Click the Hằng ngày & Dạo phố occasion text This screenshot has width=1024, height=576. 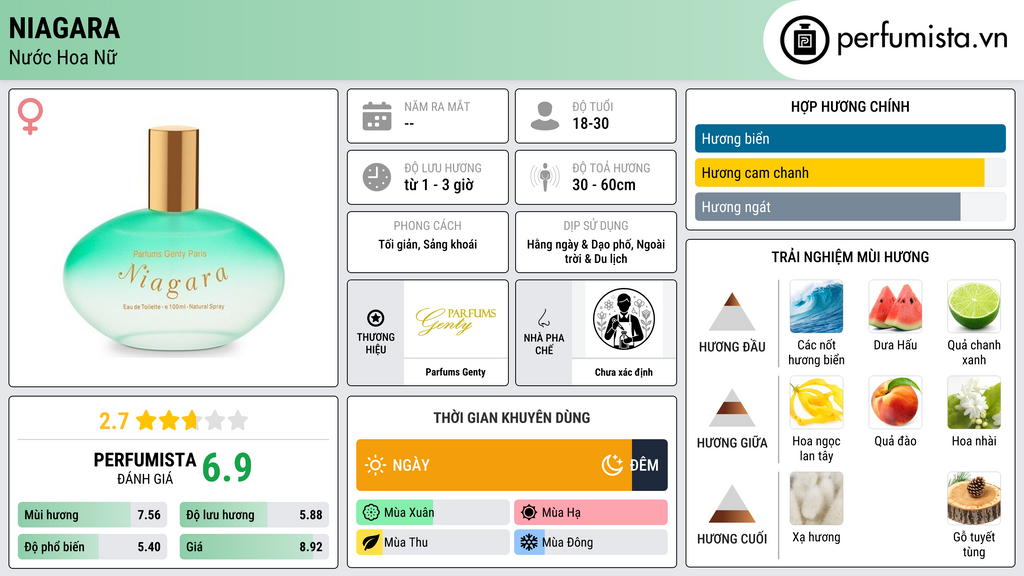pyautogui.click(x=596, y=251)
